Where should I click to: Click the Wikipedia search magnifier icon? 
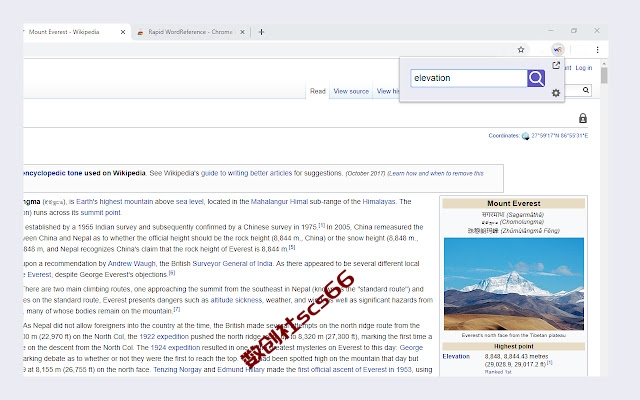pos(586,90)
